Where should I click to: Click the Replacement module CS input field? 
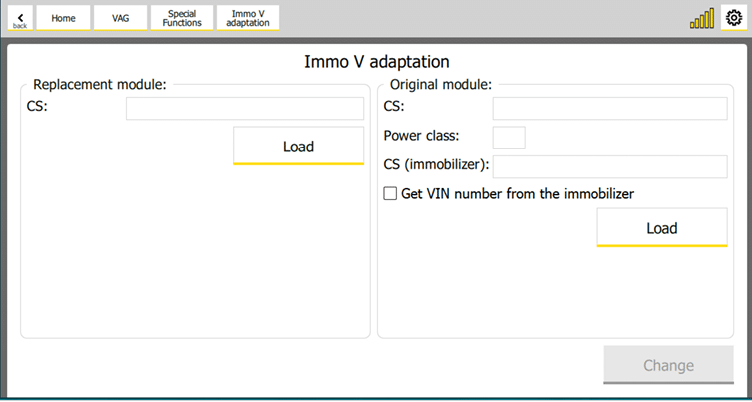pyautogui.click(x=245, y=108)
